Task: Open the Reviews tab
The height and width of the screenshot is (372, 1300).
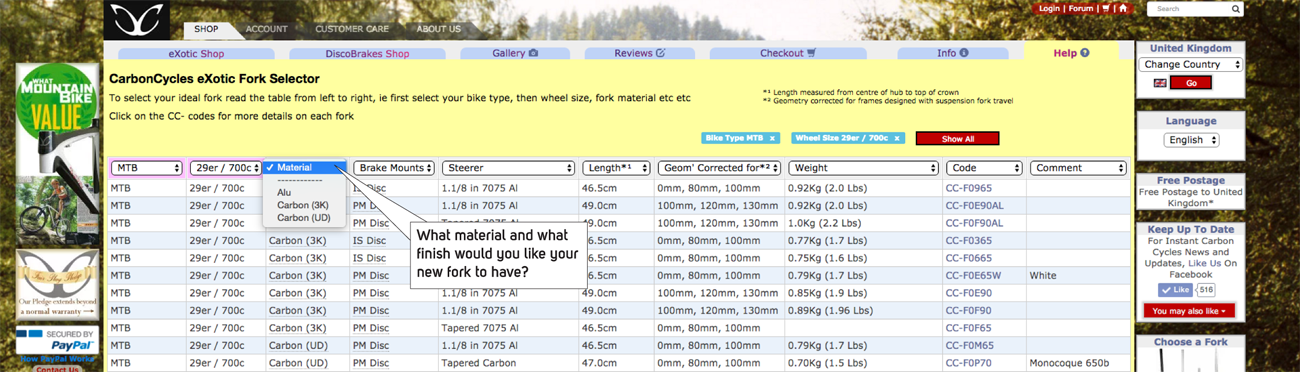Action: (x=639, y=53)
